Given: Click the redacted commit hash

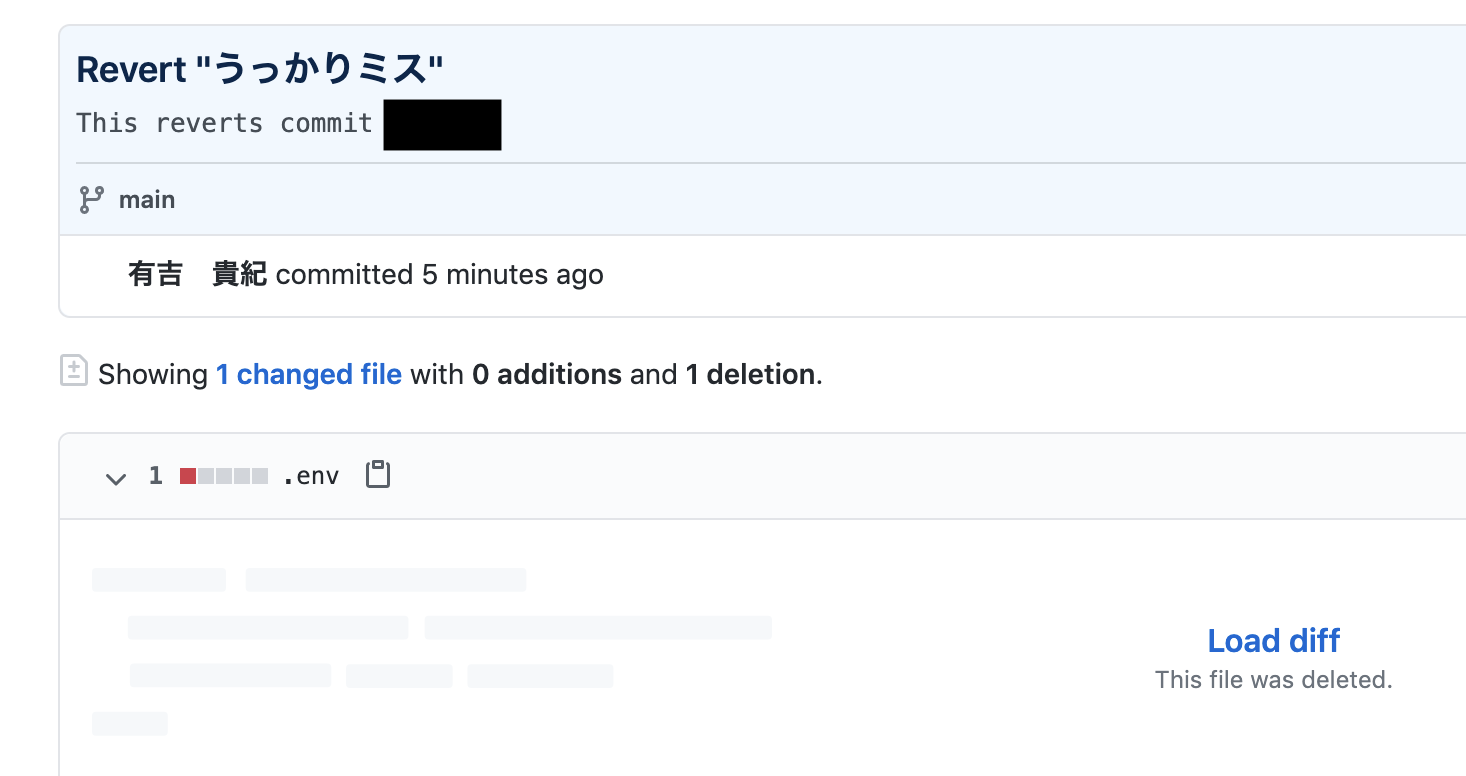Looking at the screenshot, I should coord(442,125).
